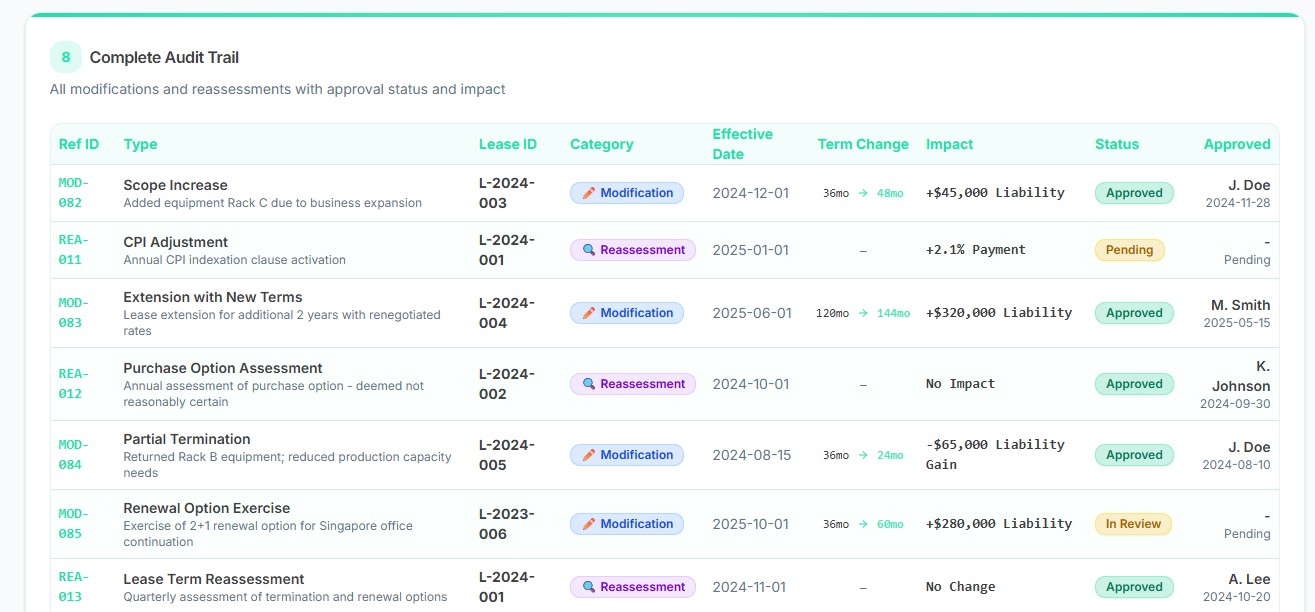Image resolution: width=1315 pixels, height=612 pixels.
Task: Click the No Change value for REA-013
Action: (961, 586)
